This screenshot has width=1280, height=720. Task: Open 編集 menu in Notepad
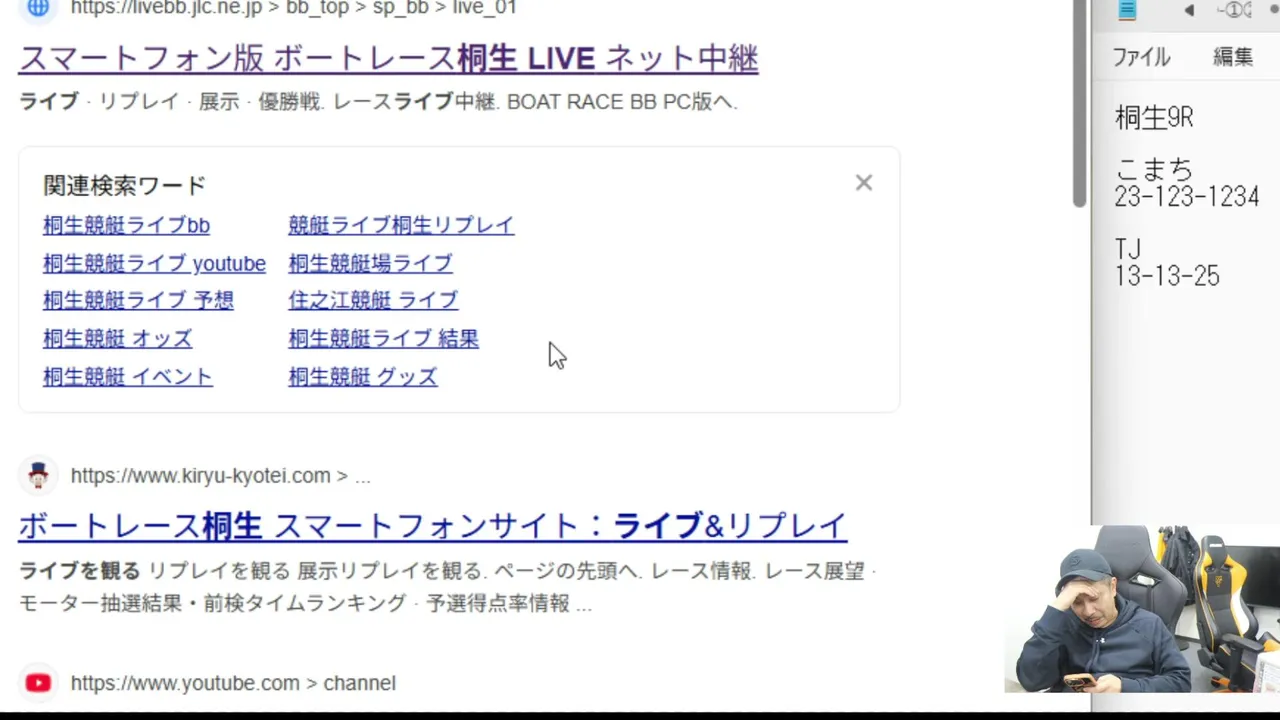[1233, 57]
